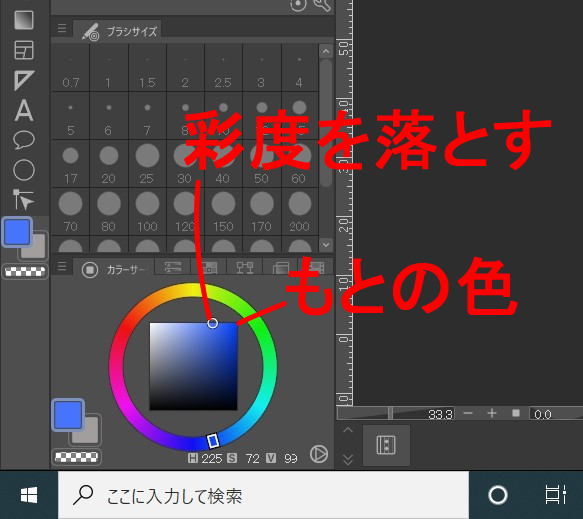Select the Frame border tool
This screenshot has height=519, width=583.
point(24,50)
